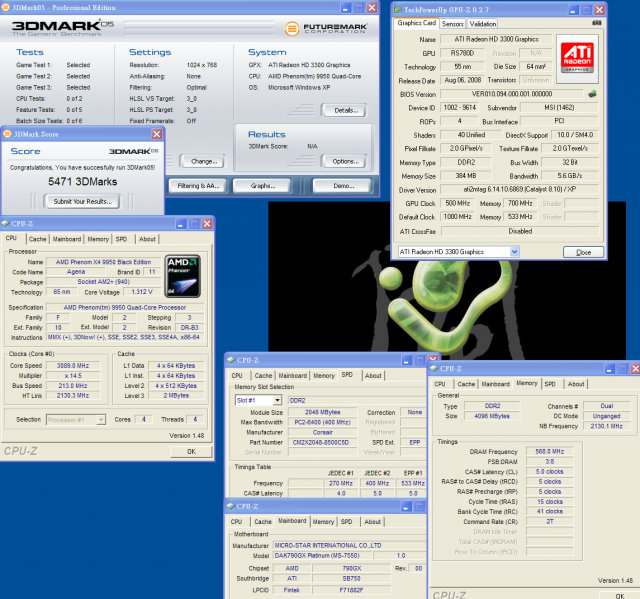The height and width of the screenshot is (599, 640).
Task: Click the DRAM Frequency value 568.0 MHz
Action: (x=549, y=451)
